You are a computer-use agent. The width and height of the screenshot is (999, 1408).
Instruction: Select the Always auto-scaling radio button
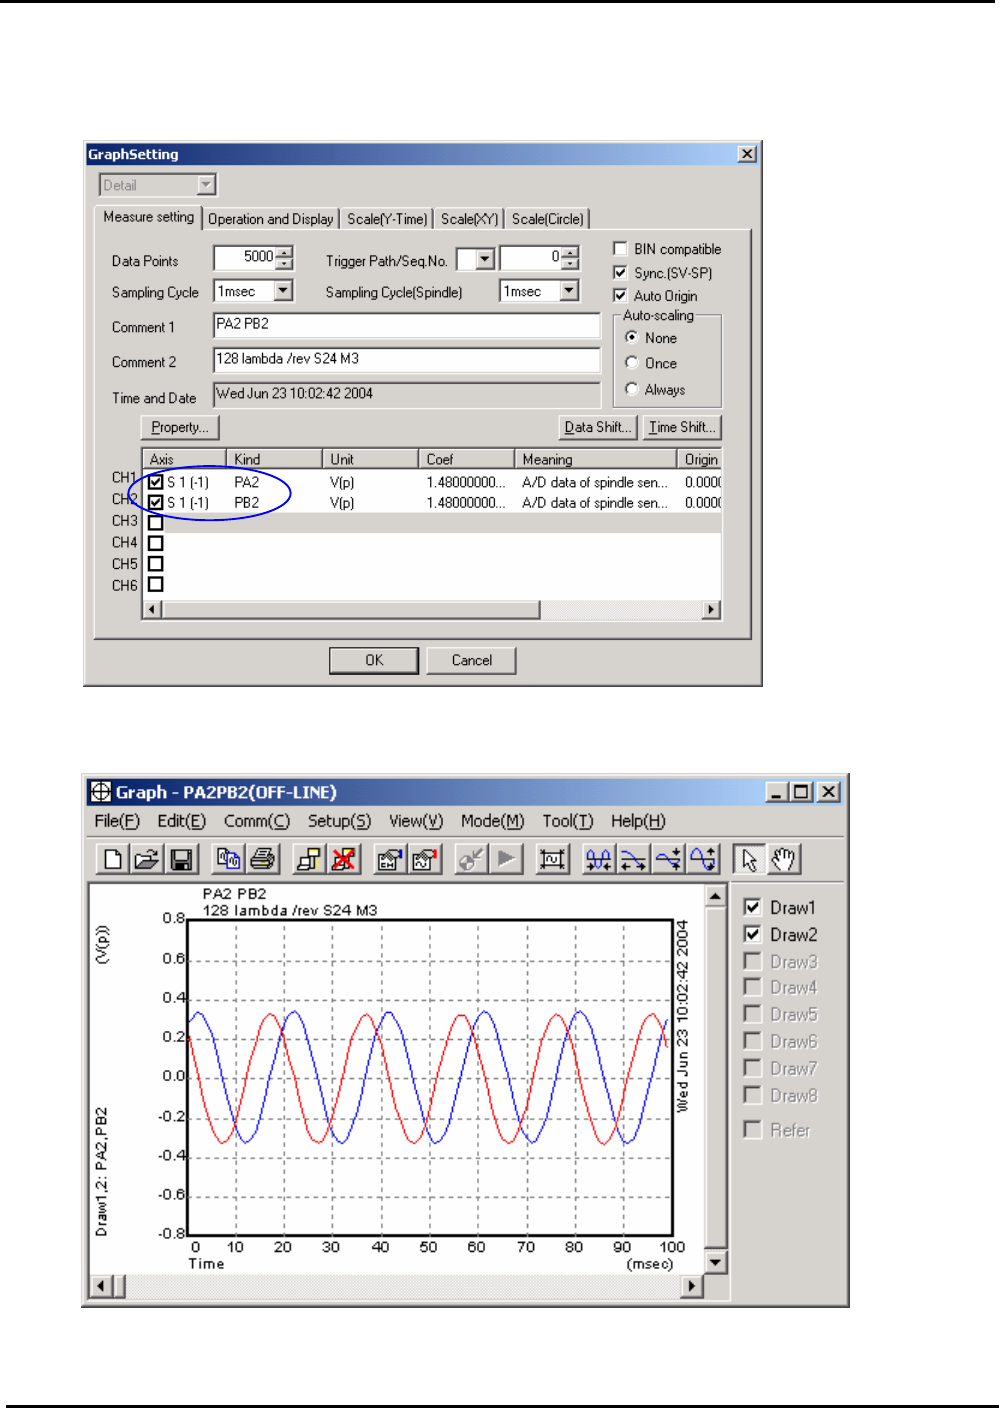pyautogui.click(x=632, y=389)
